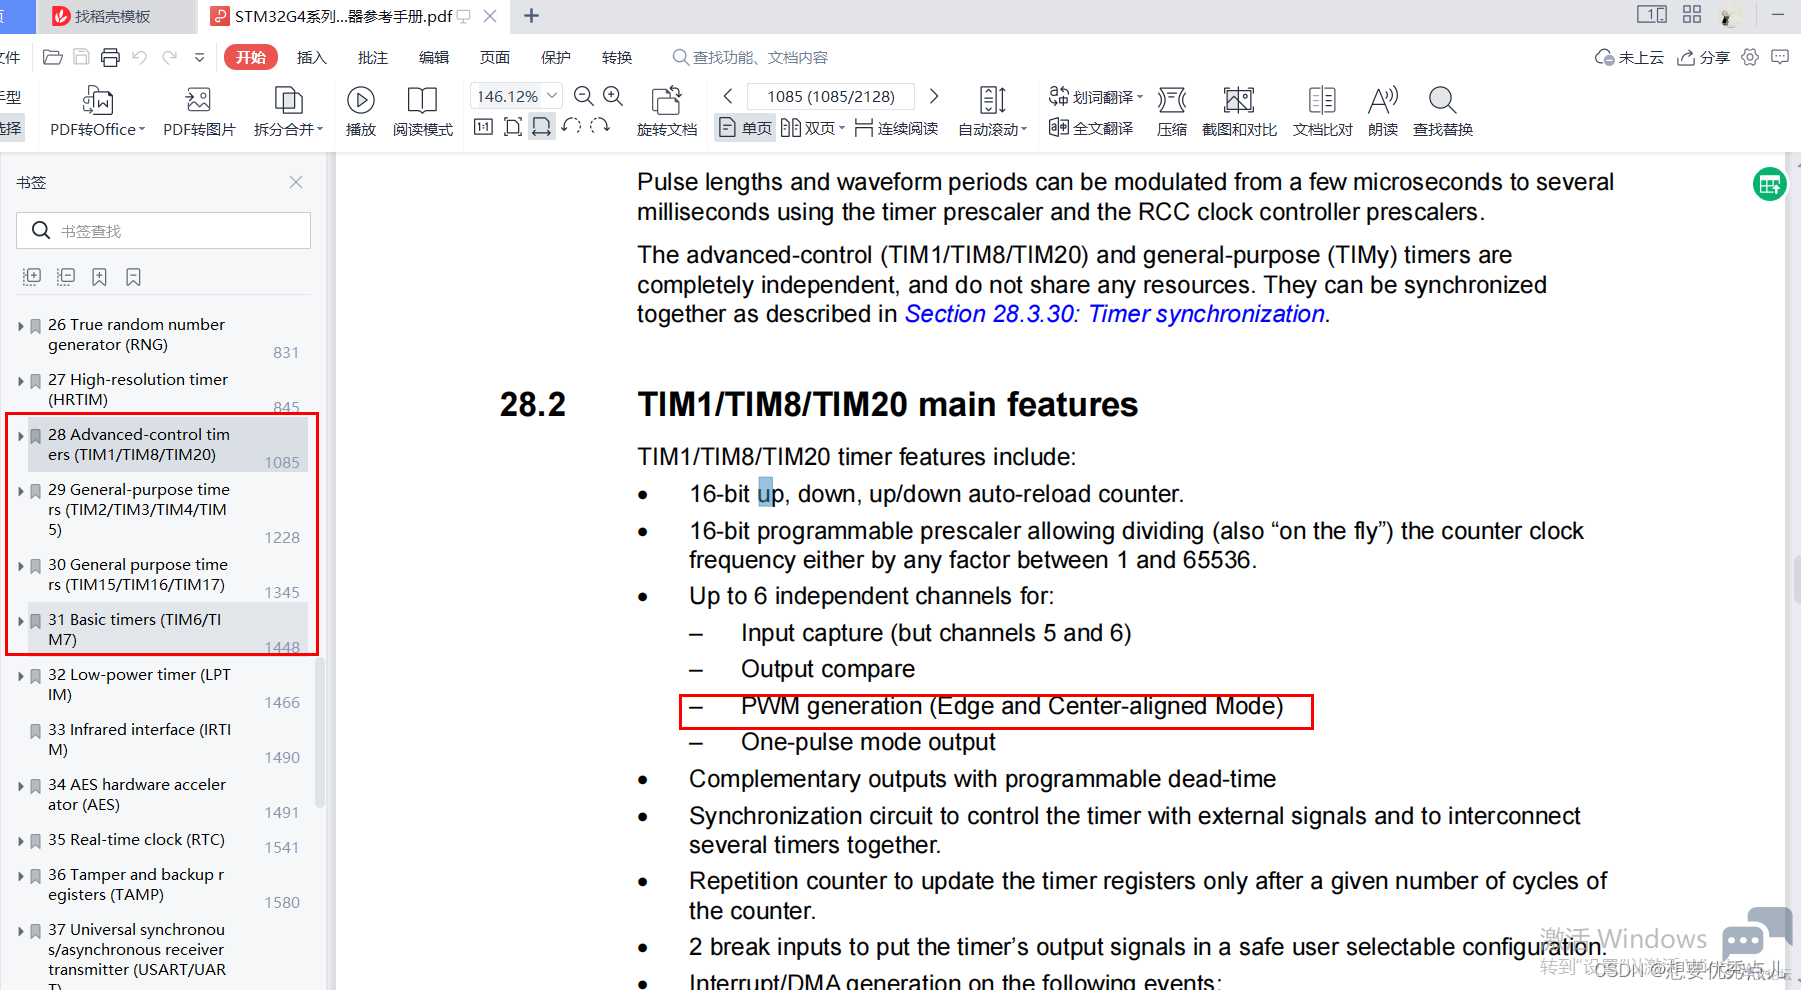The image size is (1801, 990).
Task: Enable 连续阅读 continuous reading
Action: [897, 128]
